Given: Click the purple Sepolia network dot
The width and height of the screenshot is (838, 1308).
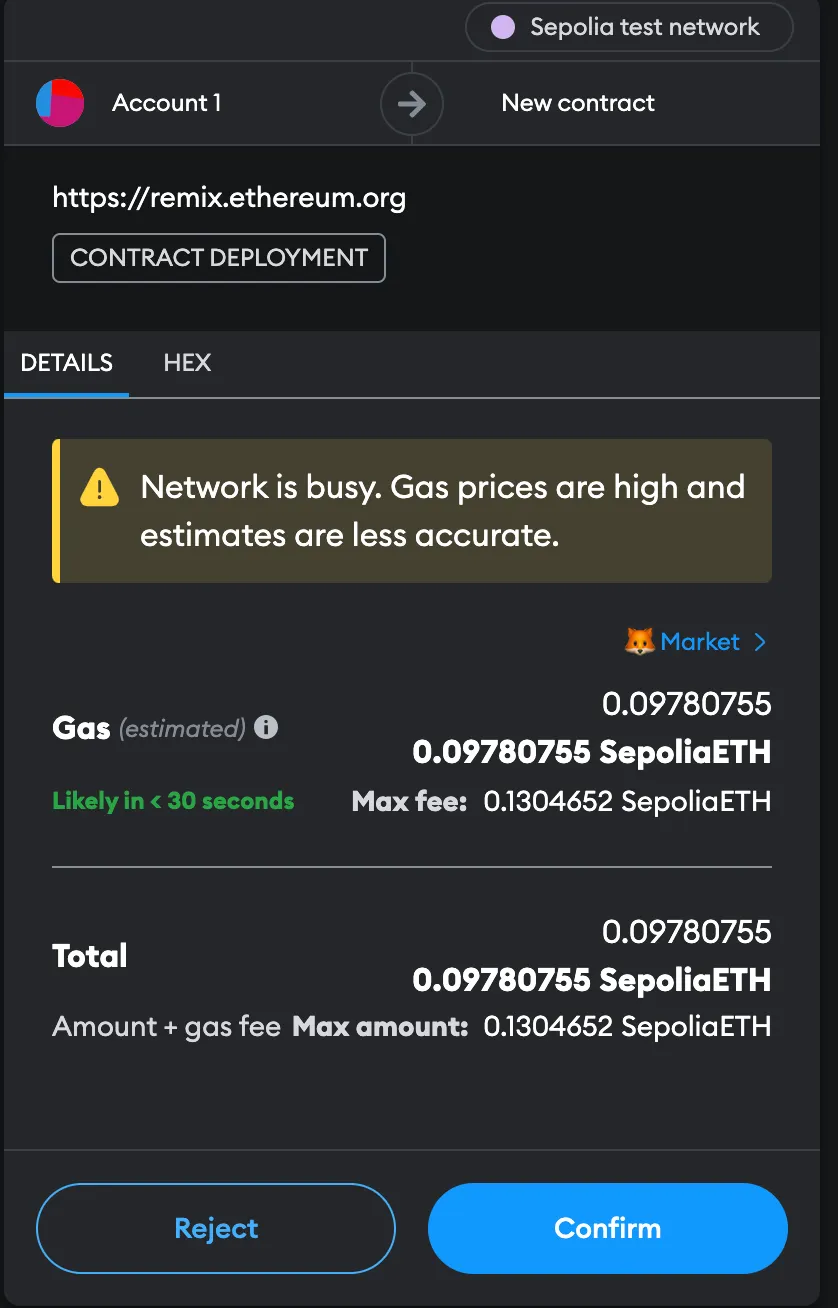Looking at the screenshot, I should [x=503, y=27].
